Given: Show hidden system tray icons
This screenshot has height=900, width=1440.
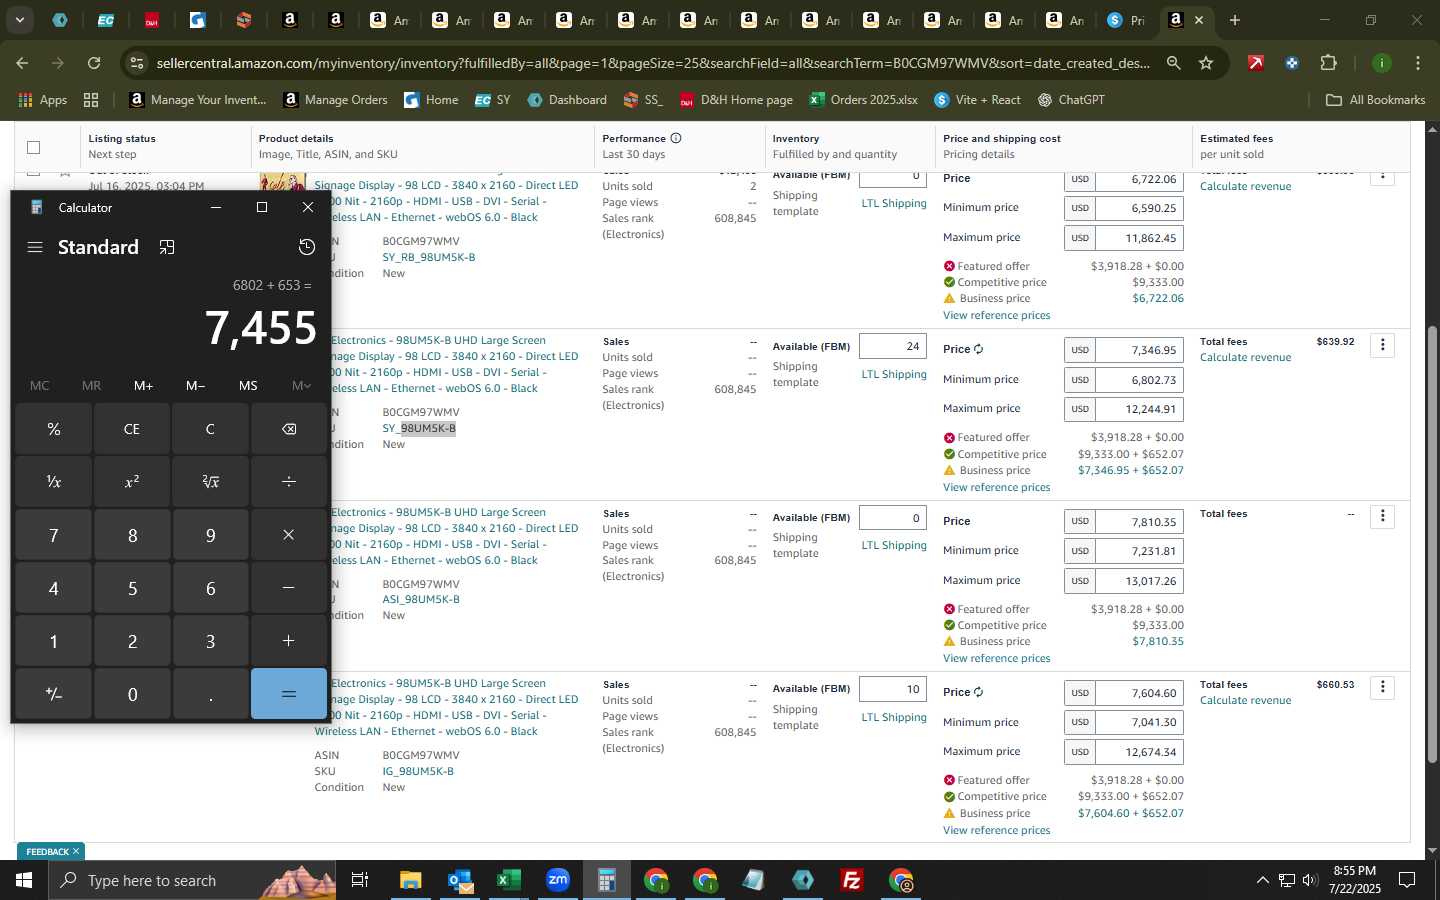Looking at the screenshot, I should (x=1262, y=880).
